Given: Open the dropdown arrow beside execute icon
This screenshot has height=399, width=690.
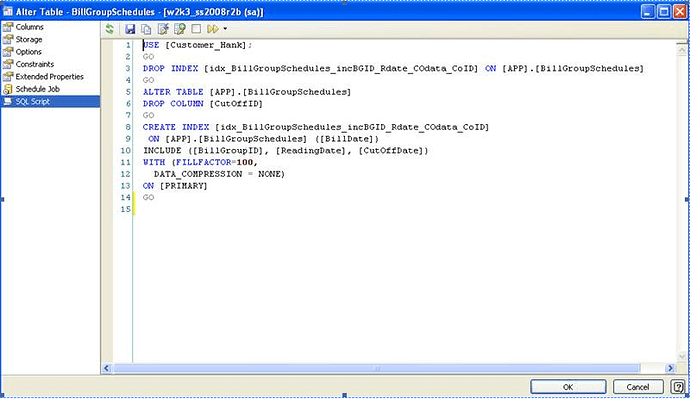Looking at the screenshot, I should tap(225, 29).
